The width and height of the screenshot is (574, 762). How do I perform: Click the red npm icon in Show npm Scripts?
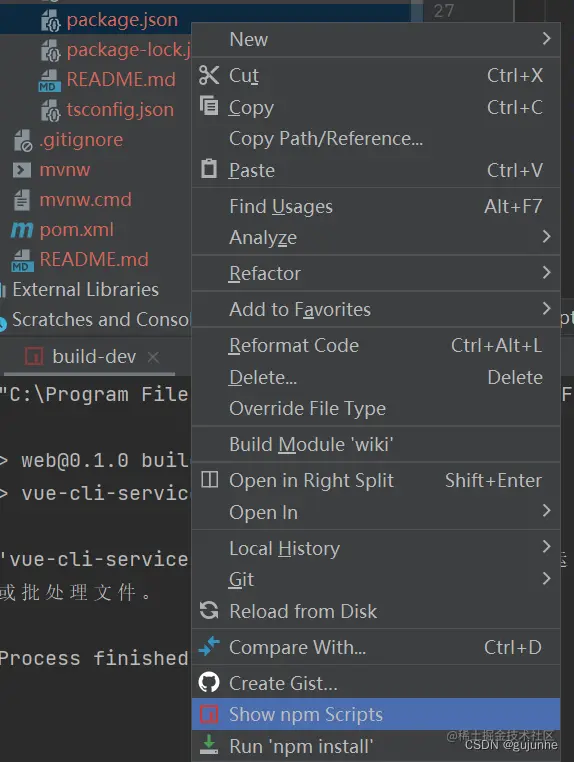point(209,714)
